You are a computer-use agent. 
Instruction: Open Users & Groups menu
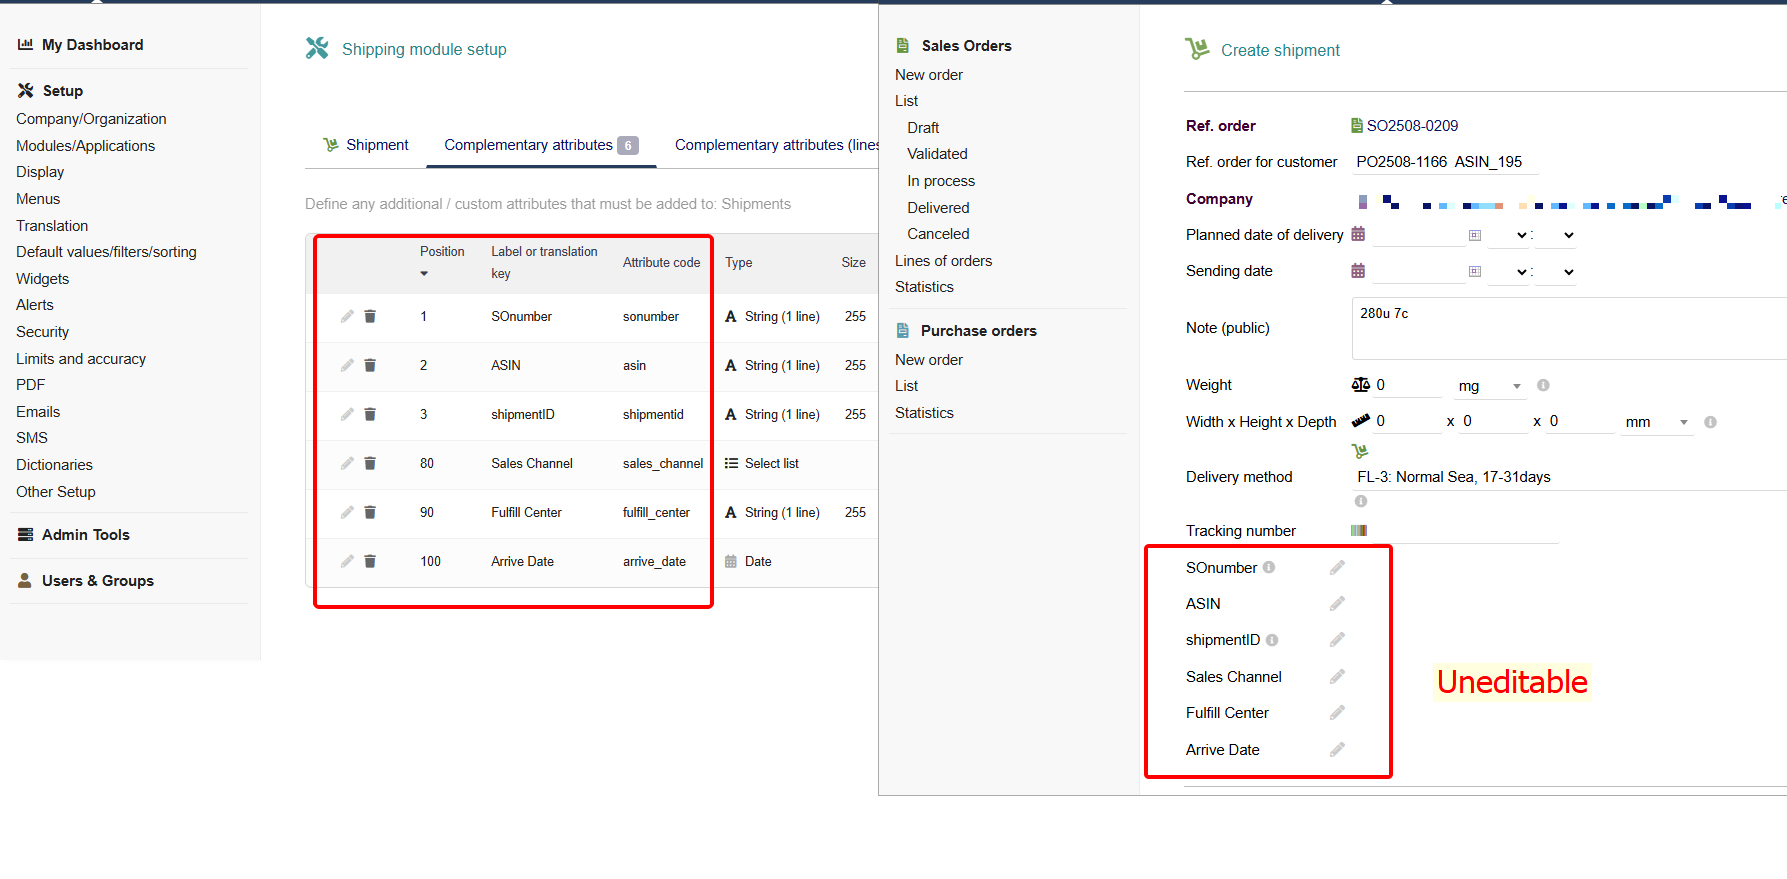[98, 581]
